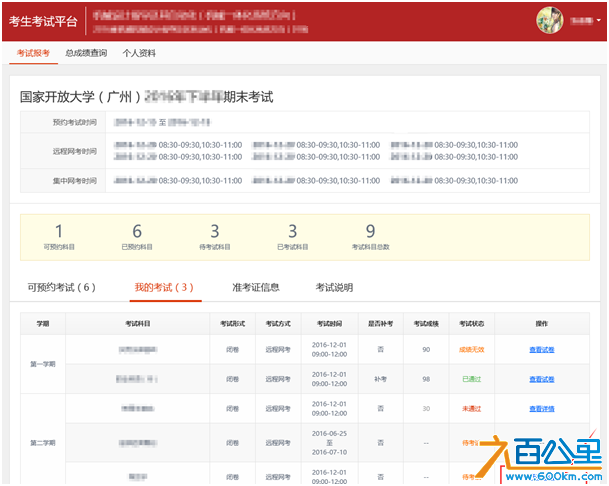Click the 补考 cell in the table

tap(381, 379)
